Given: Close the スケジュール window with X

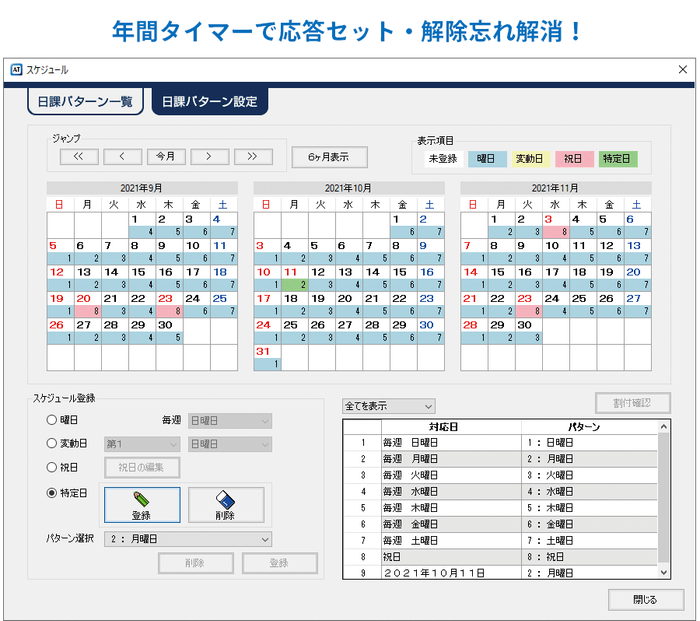Looking at the screenshot, I should click(x=682, y=70).
